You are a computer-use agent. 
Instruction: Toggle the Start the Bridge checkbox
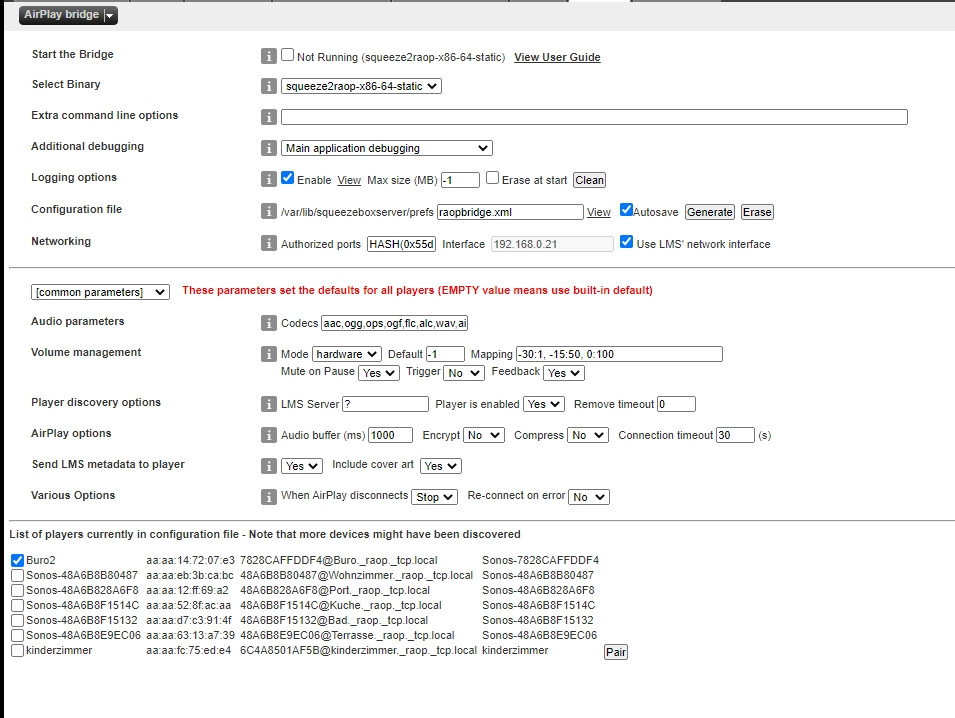pos(287,55)
